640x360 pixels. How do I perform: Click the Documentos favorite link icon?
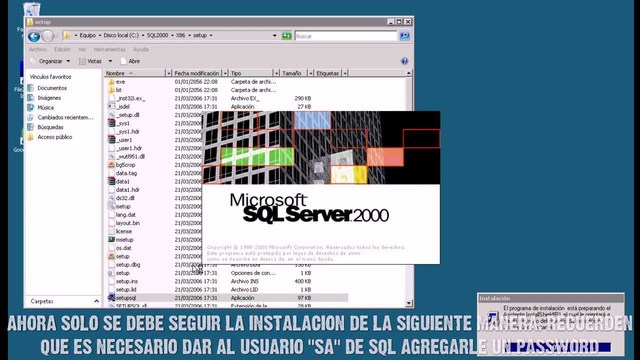[x=31, y=88]
